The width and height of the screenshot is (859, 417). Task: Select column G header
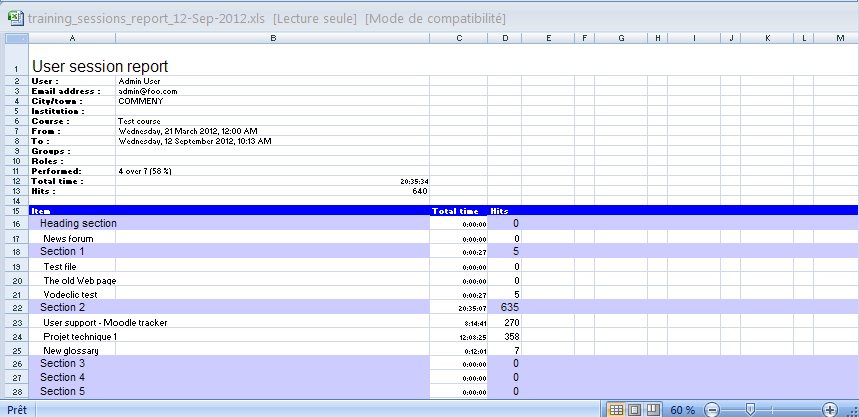click(x=621, y=38)
